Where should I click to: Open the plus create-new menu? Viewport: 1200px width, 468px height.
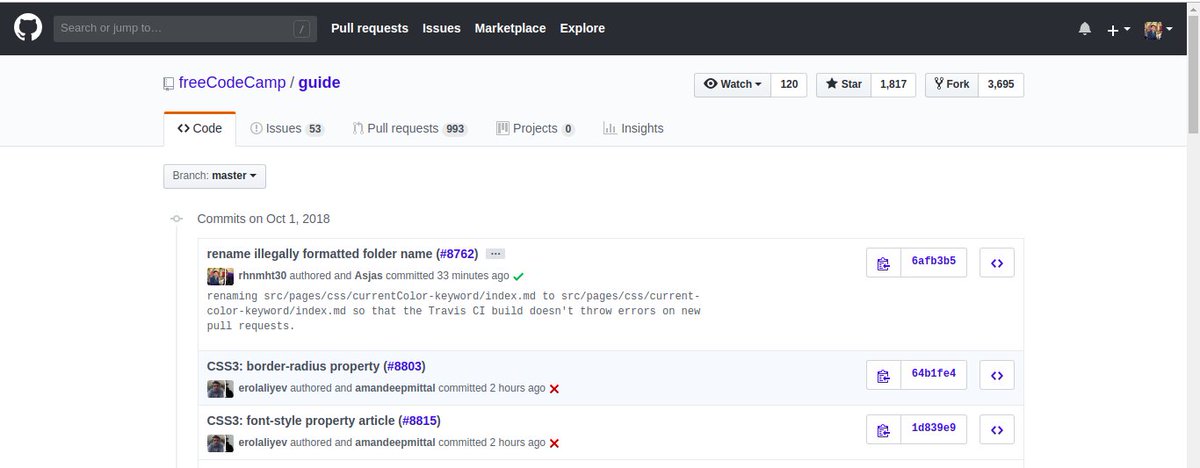[1118, 29]
